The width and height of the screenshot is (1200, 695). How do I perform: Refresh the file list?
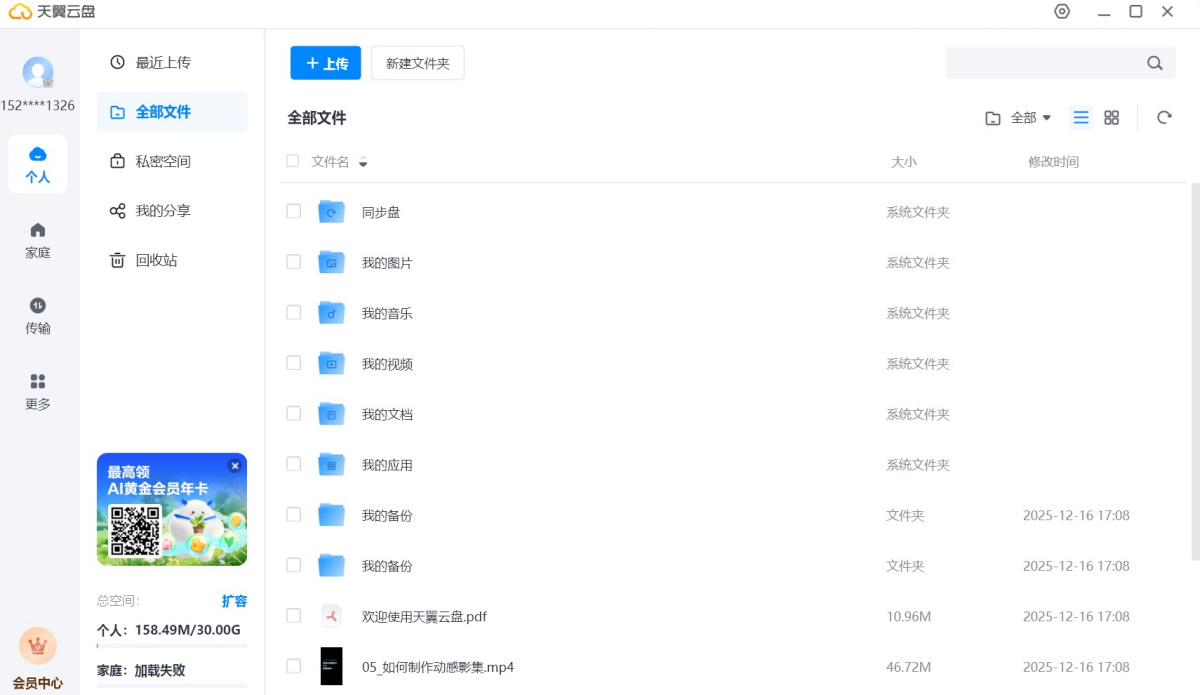(1164, 118)
